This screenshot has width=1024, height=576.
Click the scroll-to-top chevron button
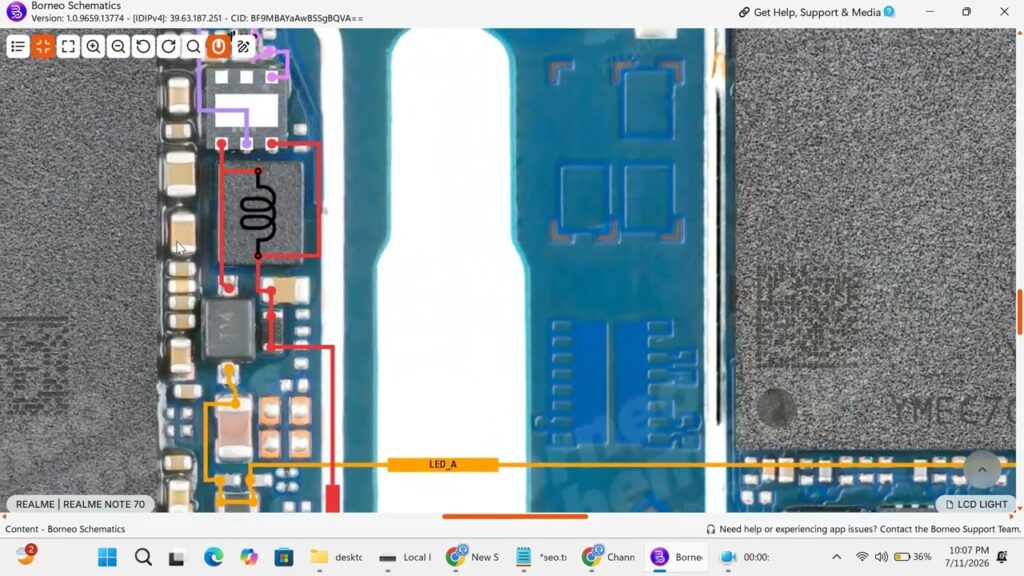982,469
